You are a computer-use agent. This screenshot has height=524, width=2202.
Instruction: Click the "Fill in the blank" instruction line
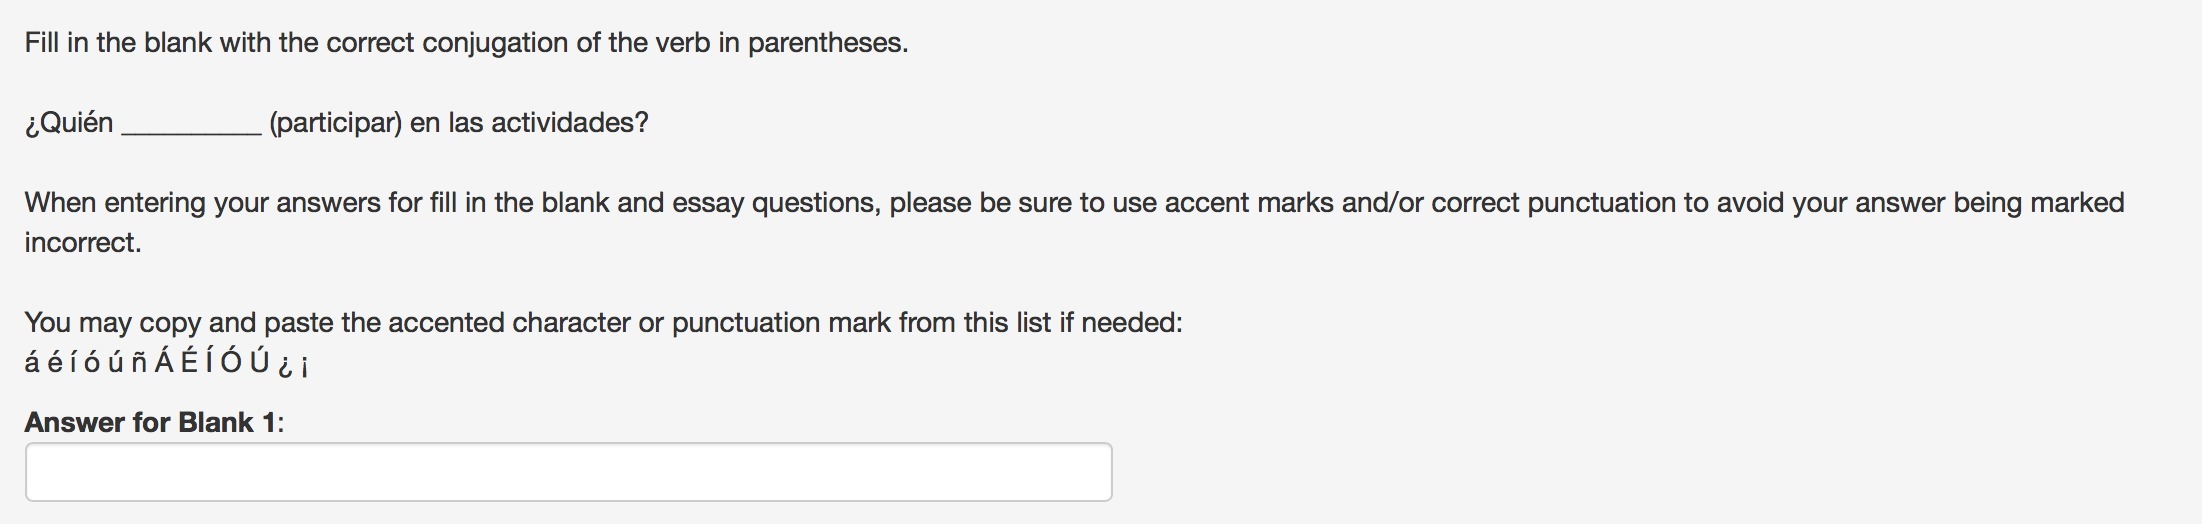(466, 43)
